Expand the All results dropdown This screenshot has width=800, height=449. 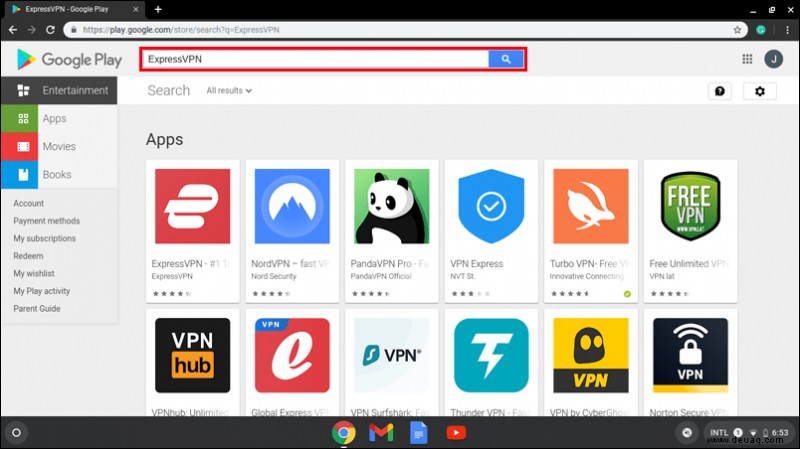[229, 91]
